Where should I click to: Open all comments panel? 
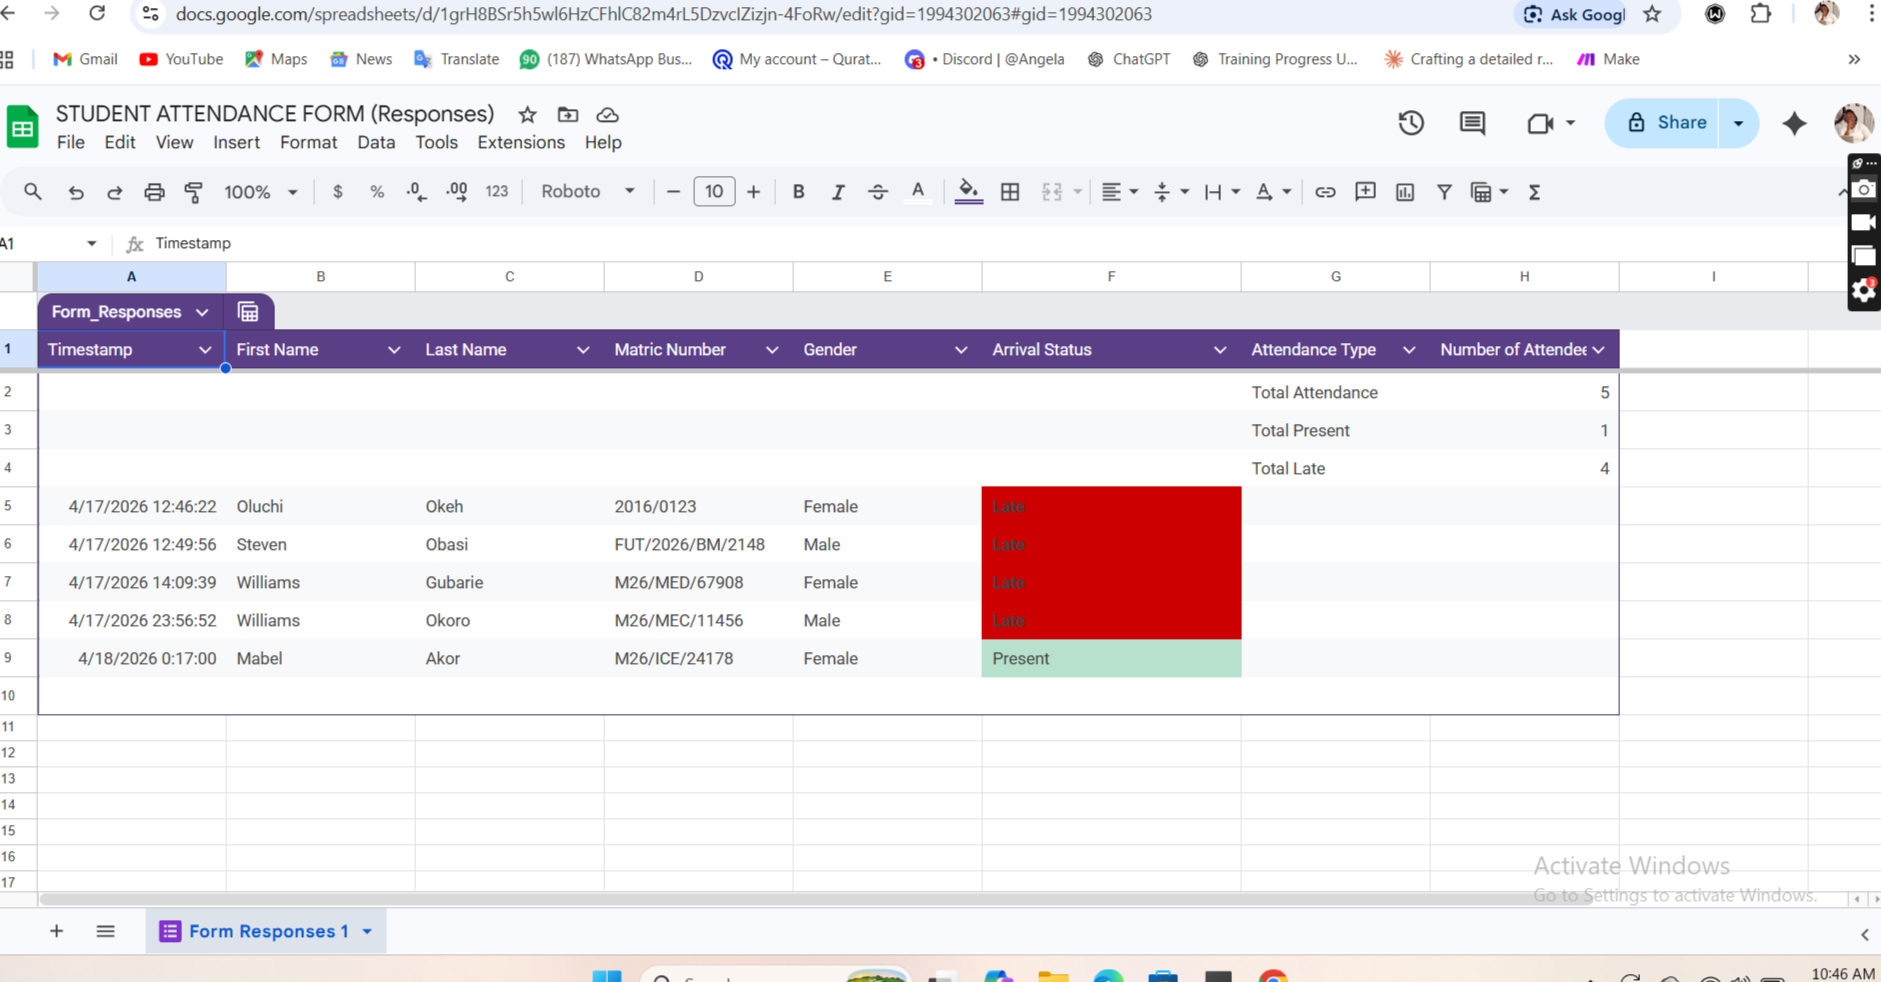pos(1472,123)
